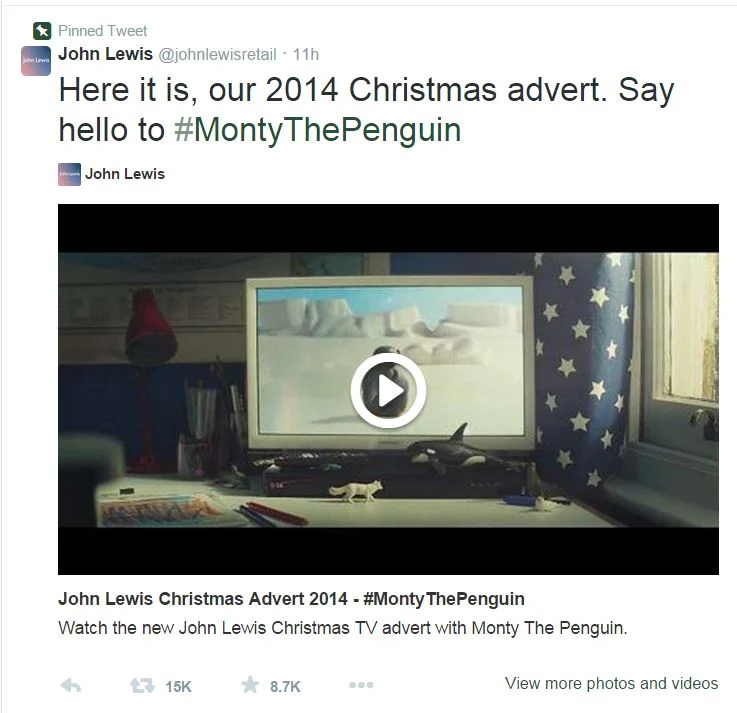The width and height of the screenshot is (737, 713).
Task: Click the Pinned Tweet label text
Action: click(x=102, y=31)
